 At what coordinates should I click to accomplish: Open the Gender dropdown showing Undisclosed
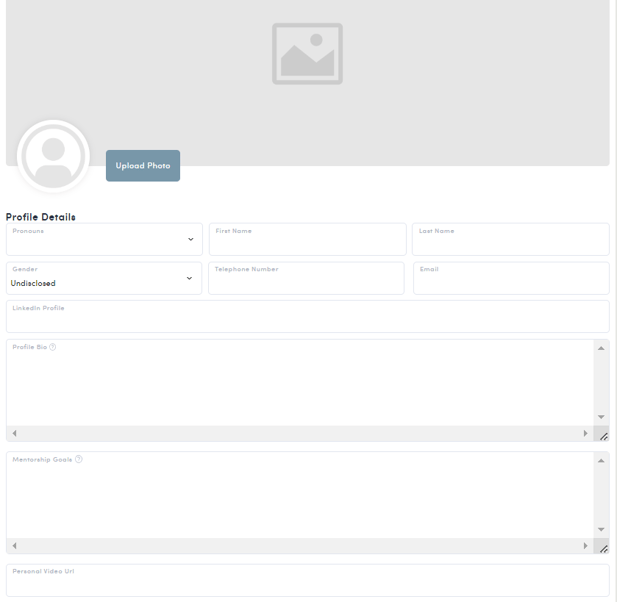(x=104, y=278)
